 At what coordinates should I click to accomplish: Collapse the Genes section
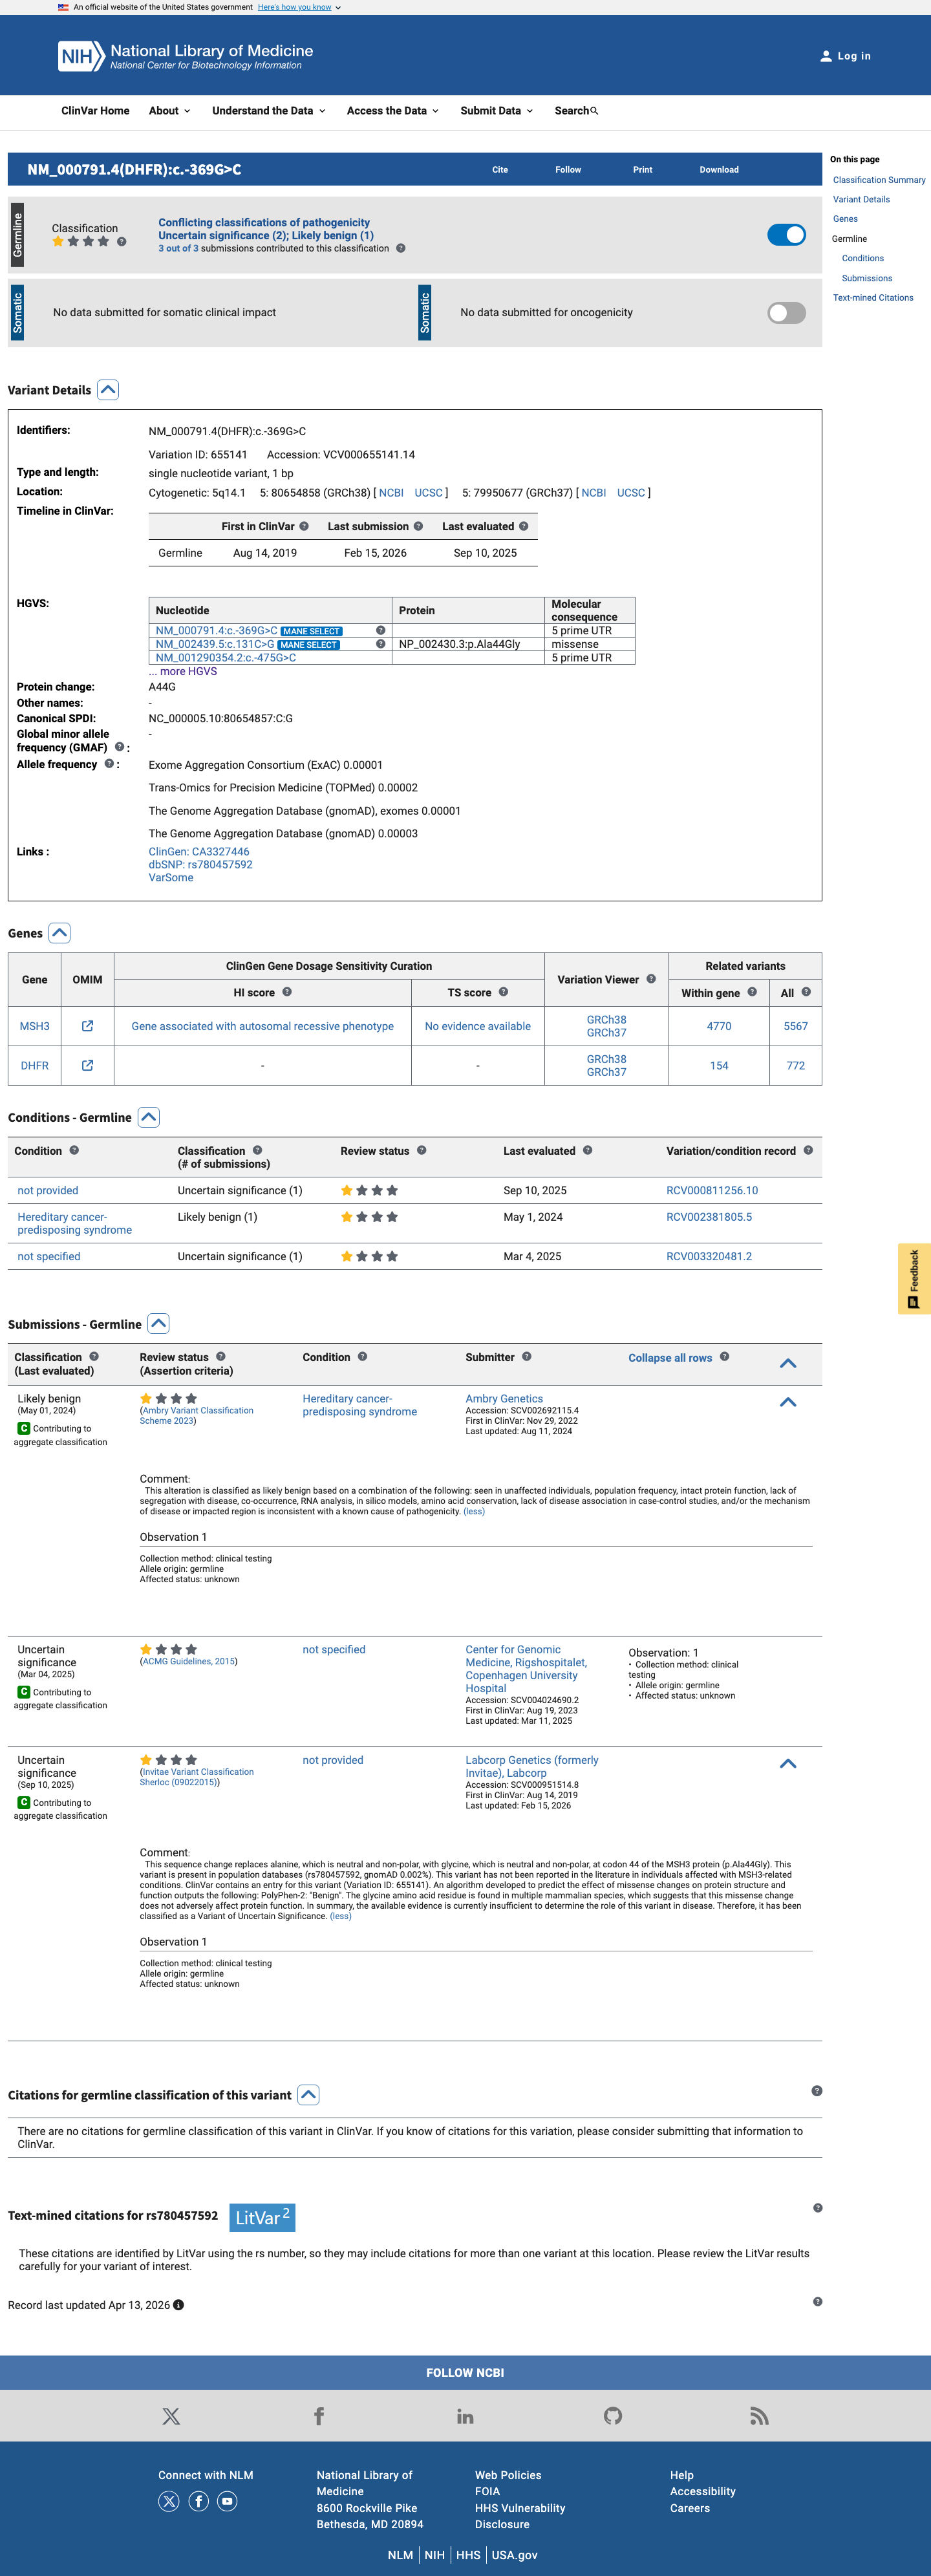click(60, 933)
